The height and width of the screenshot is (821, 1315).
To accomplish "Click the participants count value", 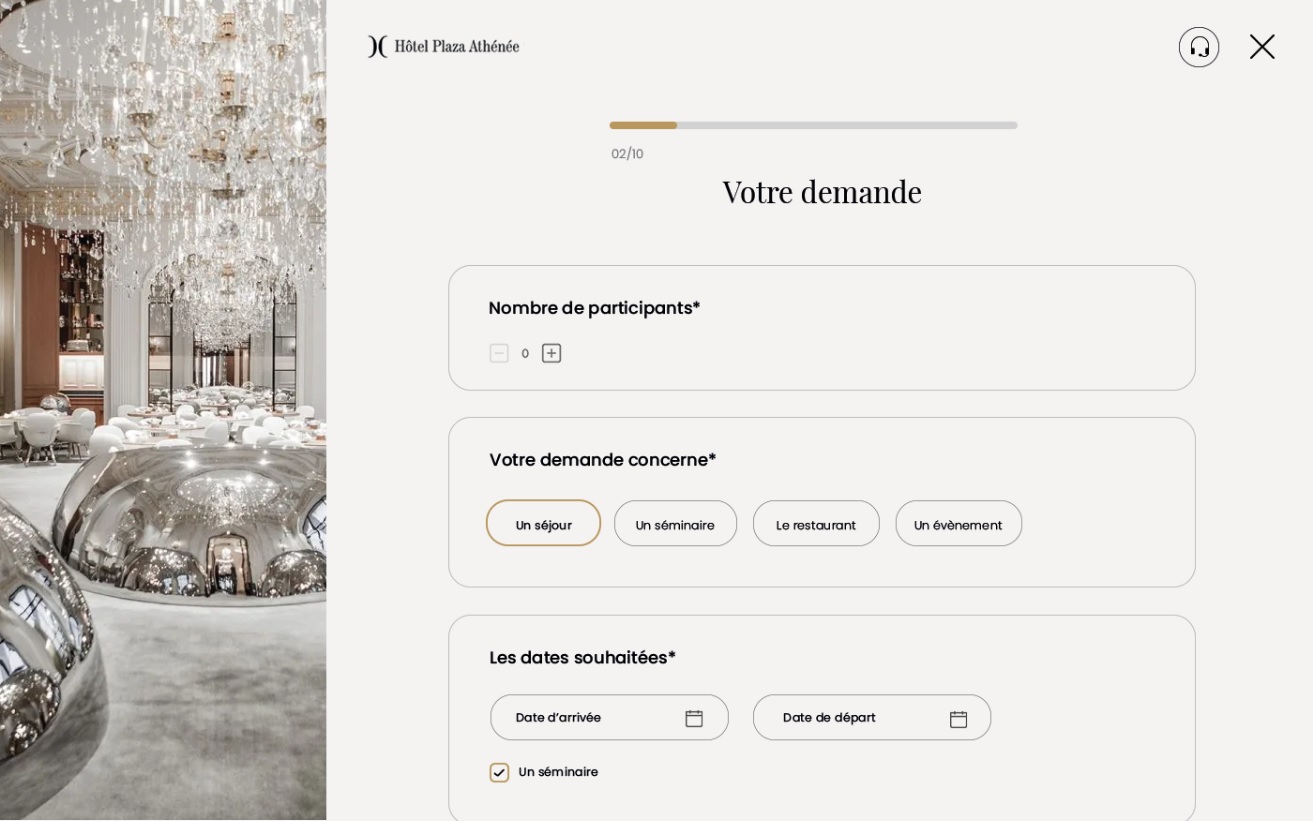I will pyautogui.click(x=525, y=353).
